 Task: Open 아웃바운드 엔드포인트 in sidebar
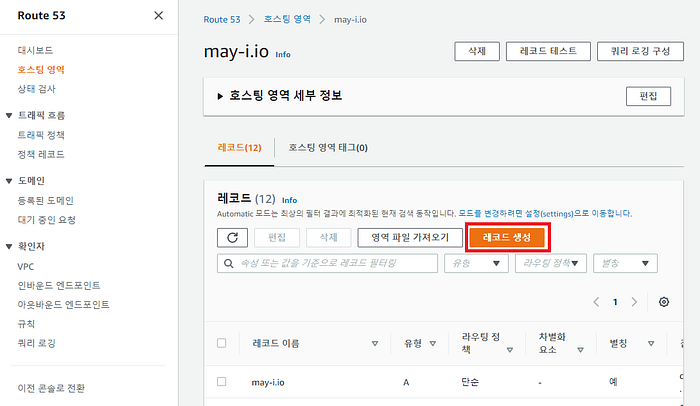[63, 305]
